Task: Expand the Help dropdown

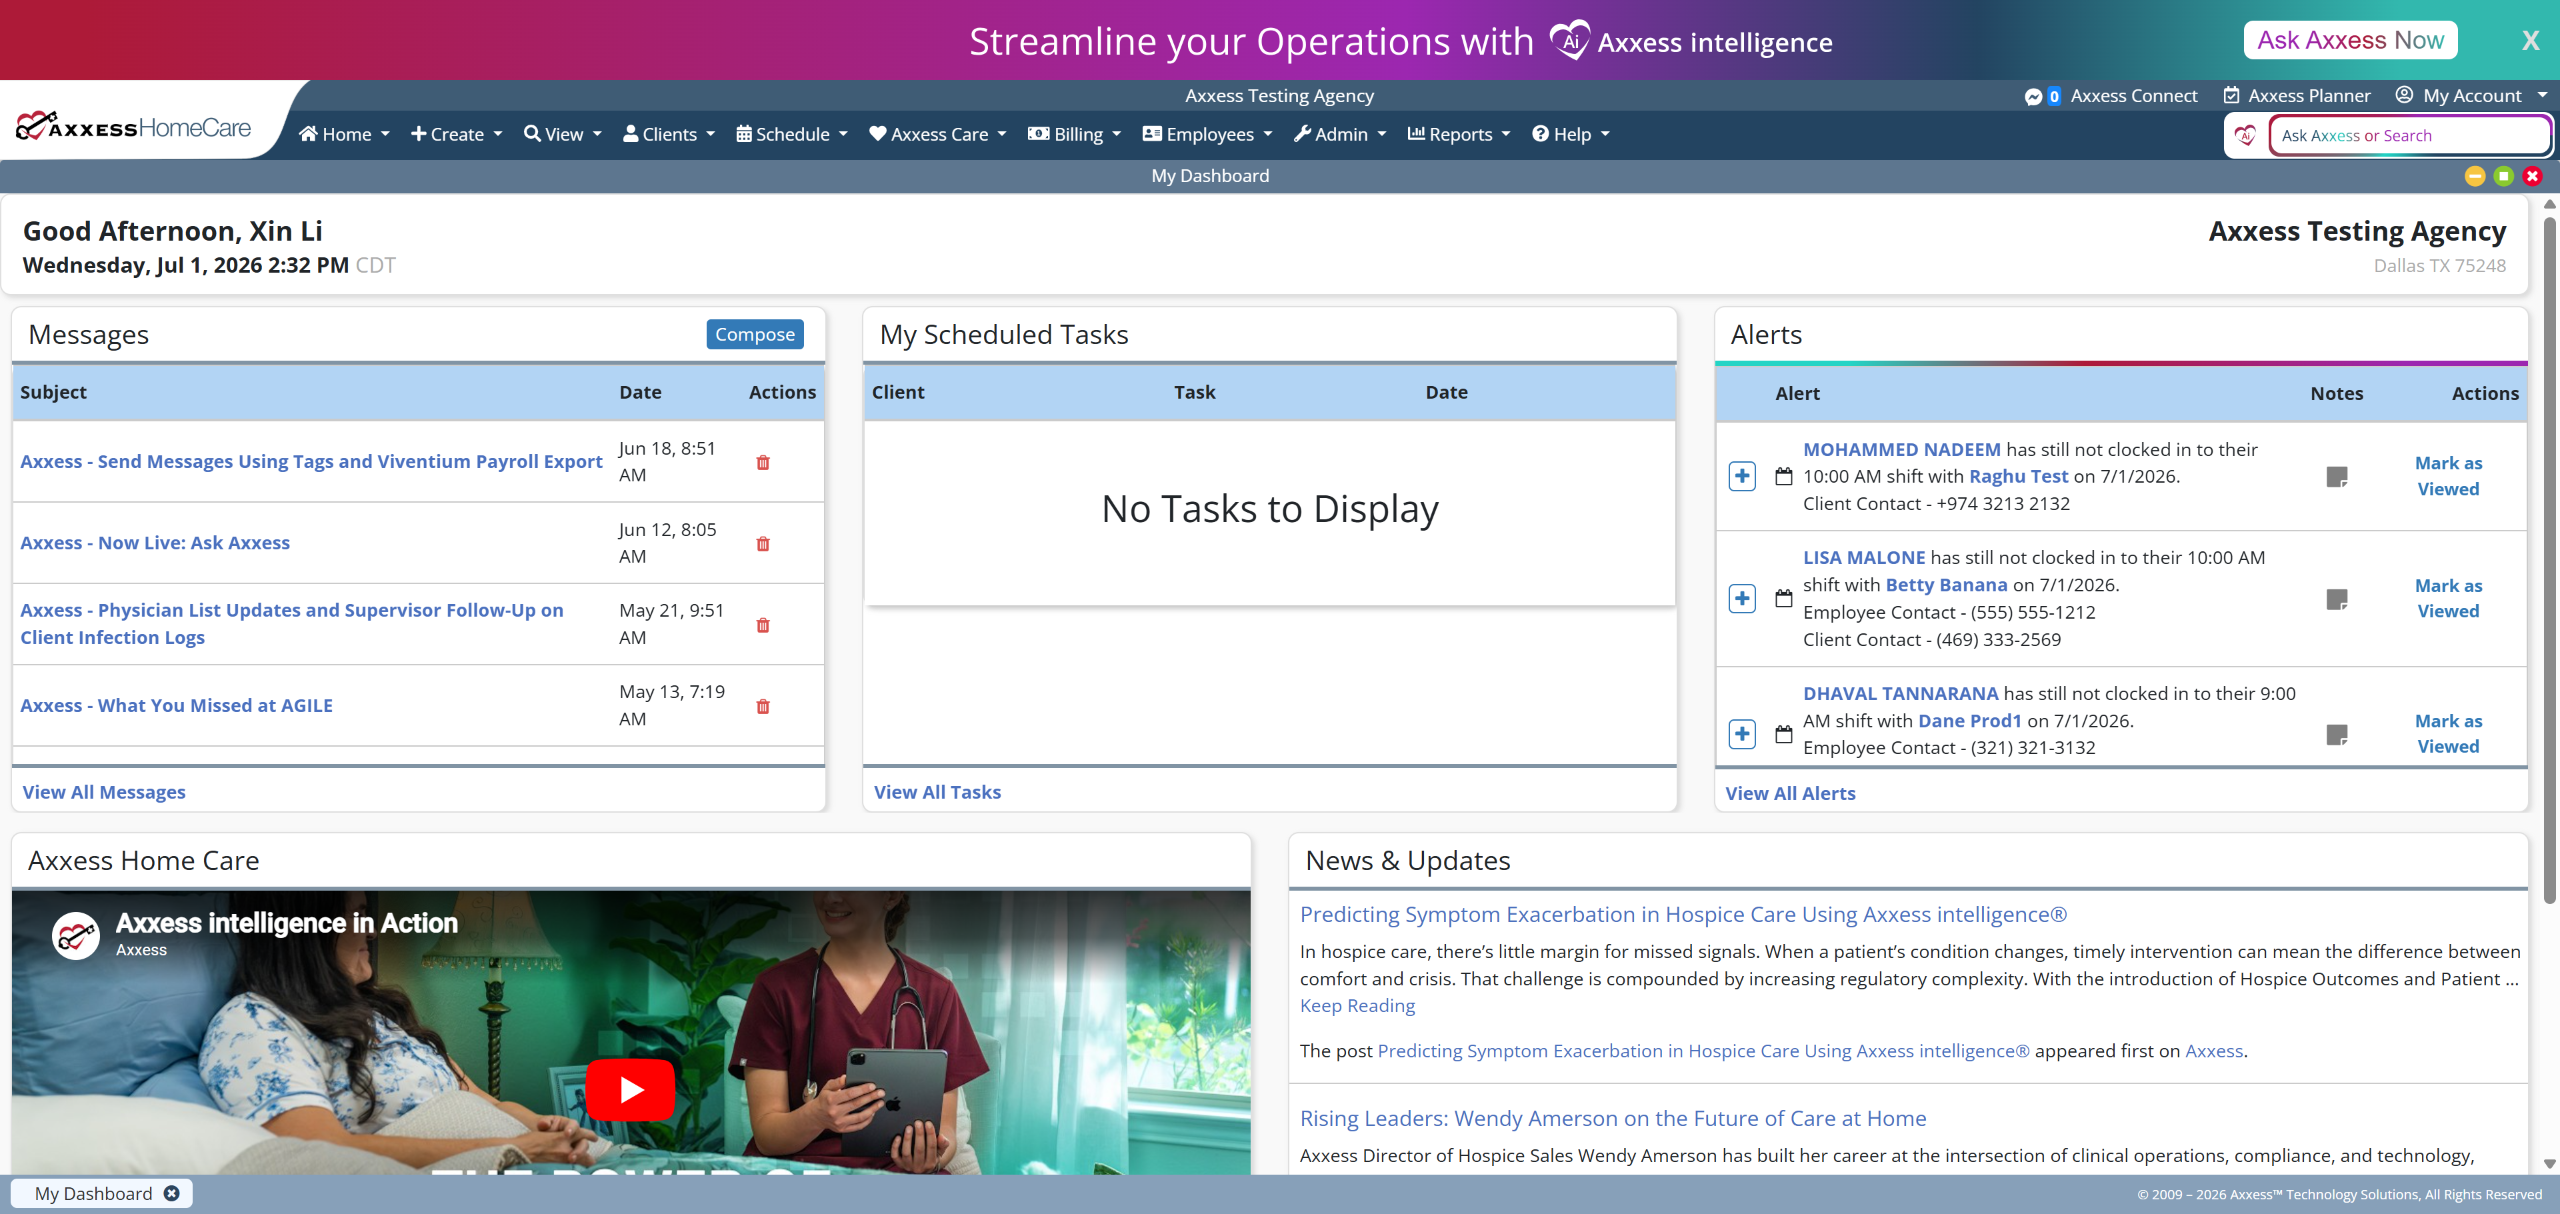Action: click(1571, 134)
